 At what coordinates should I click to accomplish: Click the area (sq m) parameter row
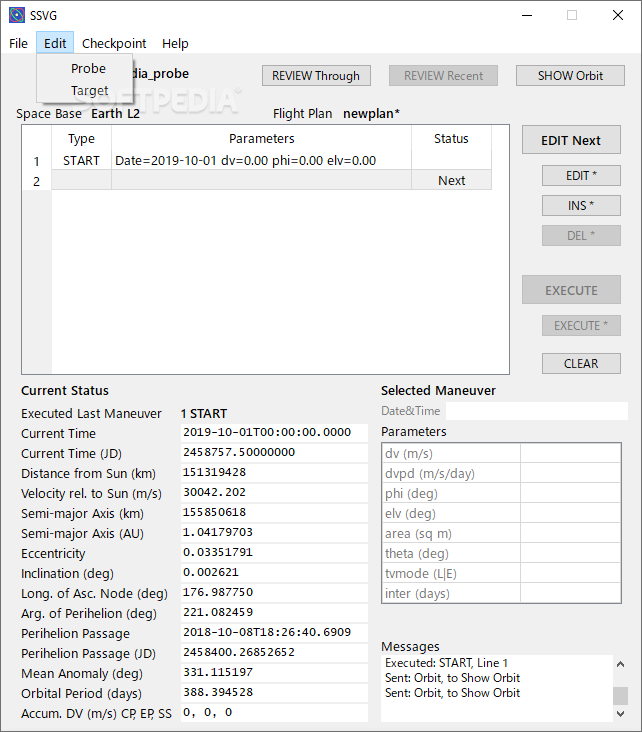coord(501,534)
